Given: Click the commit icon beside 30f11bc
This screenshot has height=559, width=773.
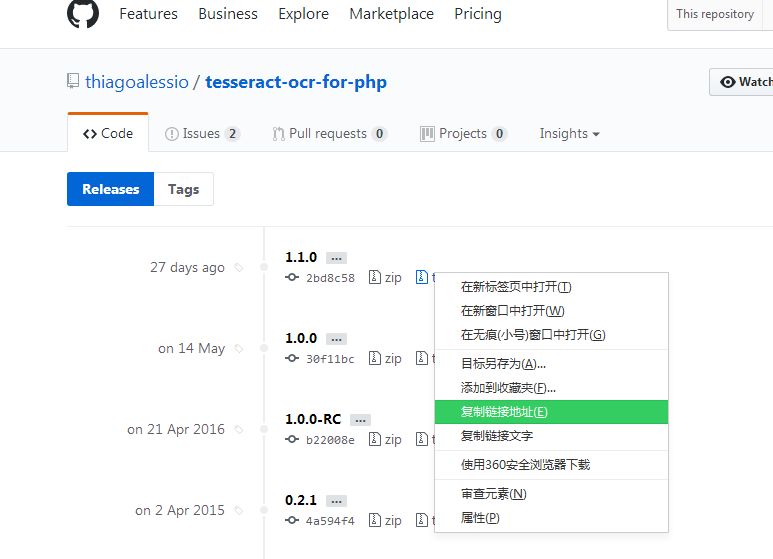Looking at the screenshot, I should tap(292, 358).
